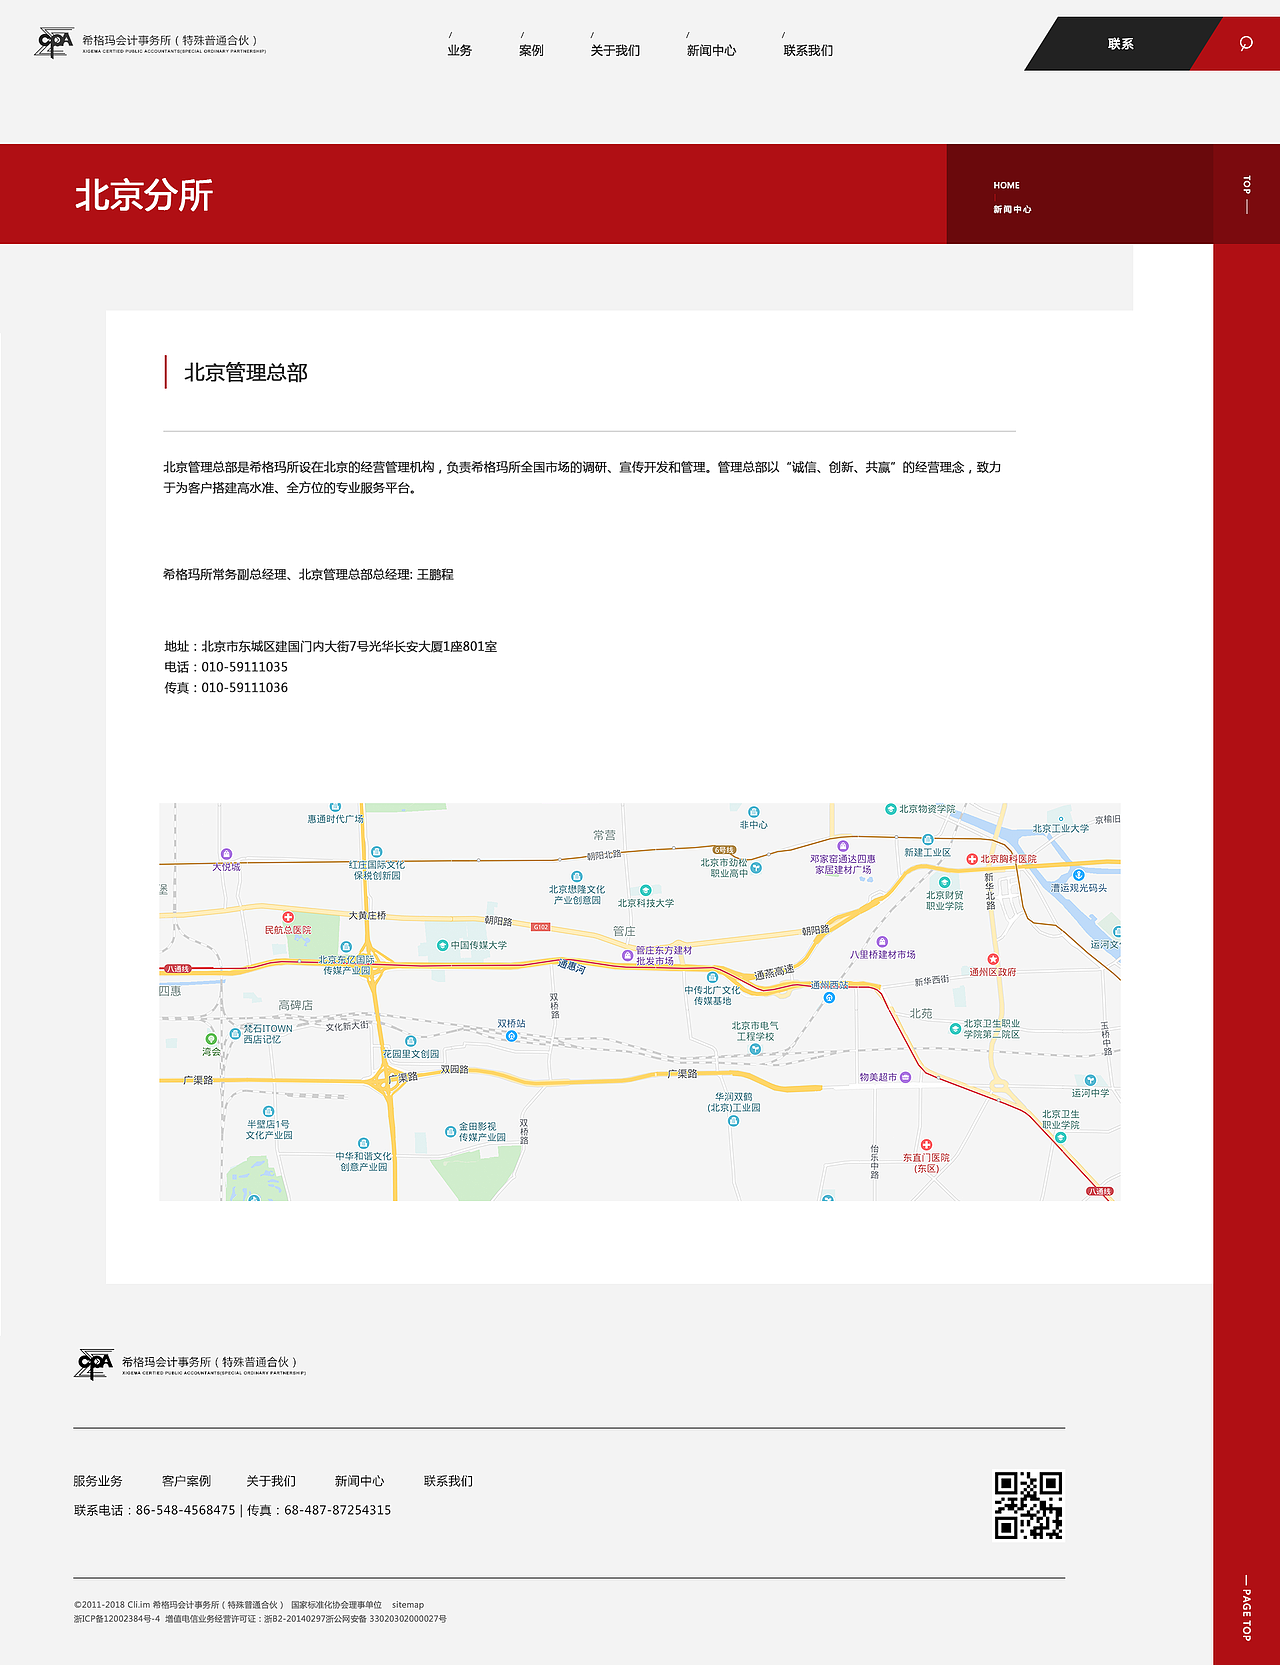Click 双桥站 subway marker on map
The height and width of the screenshot is (1665, 1280).
tap(511, 1036)
